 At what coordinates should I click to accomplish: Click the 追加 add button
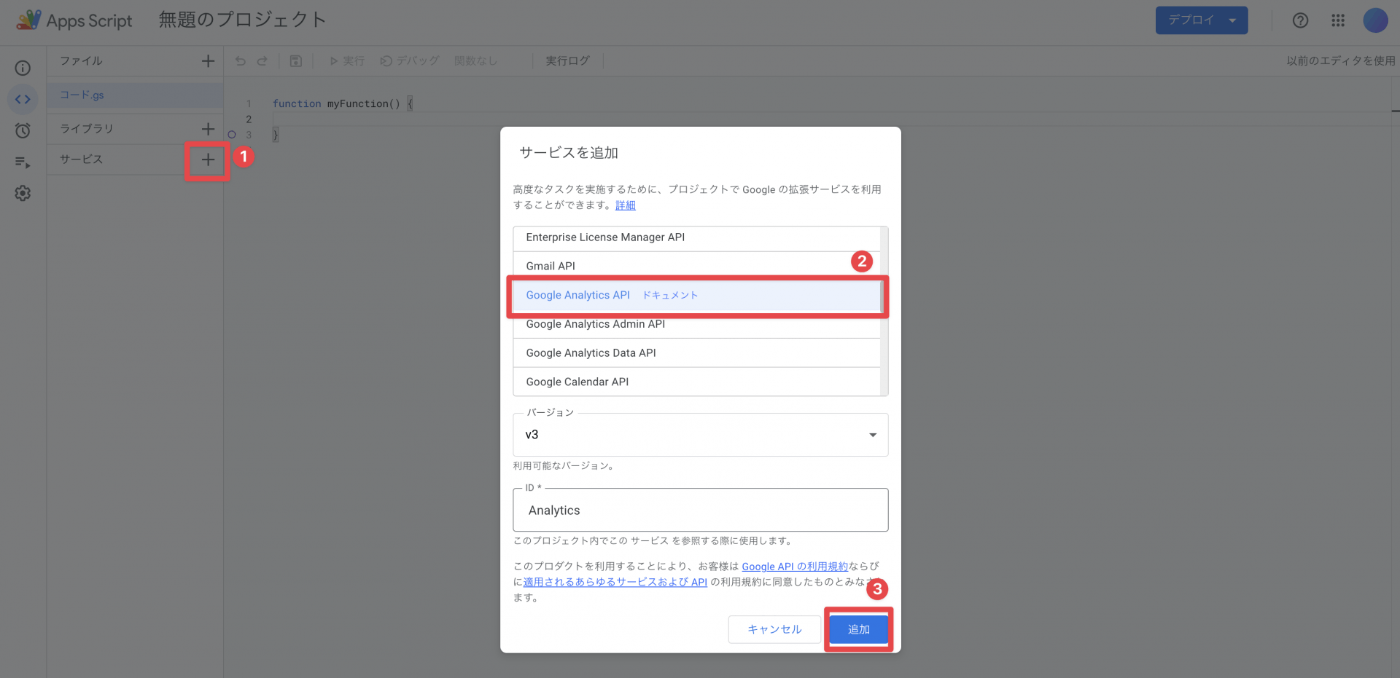pos(859,629)
